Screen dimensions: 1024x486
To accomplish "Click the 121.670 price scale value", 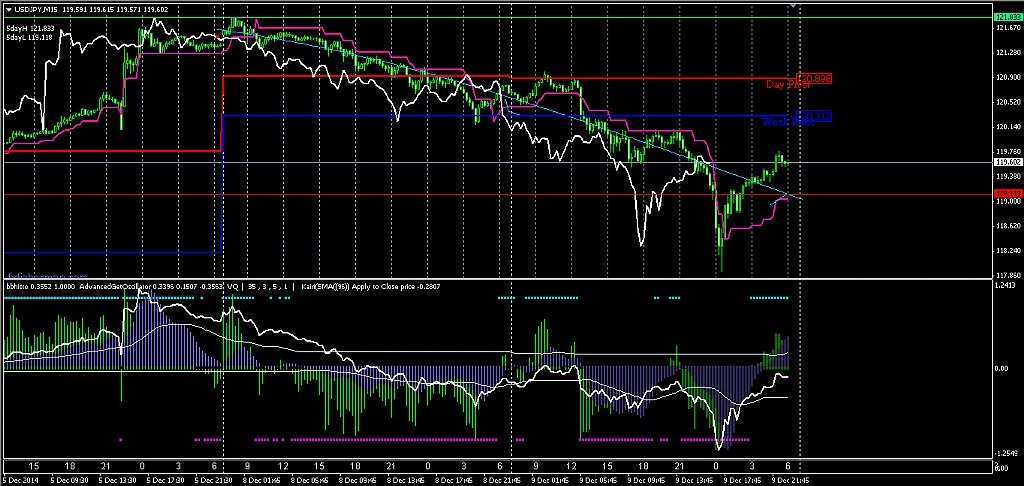I will click(1008, 28).
